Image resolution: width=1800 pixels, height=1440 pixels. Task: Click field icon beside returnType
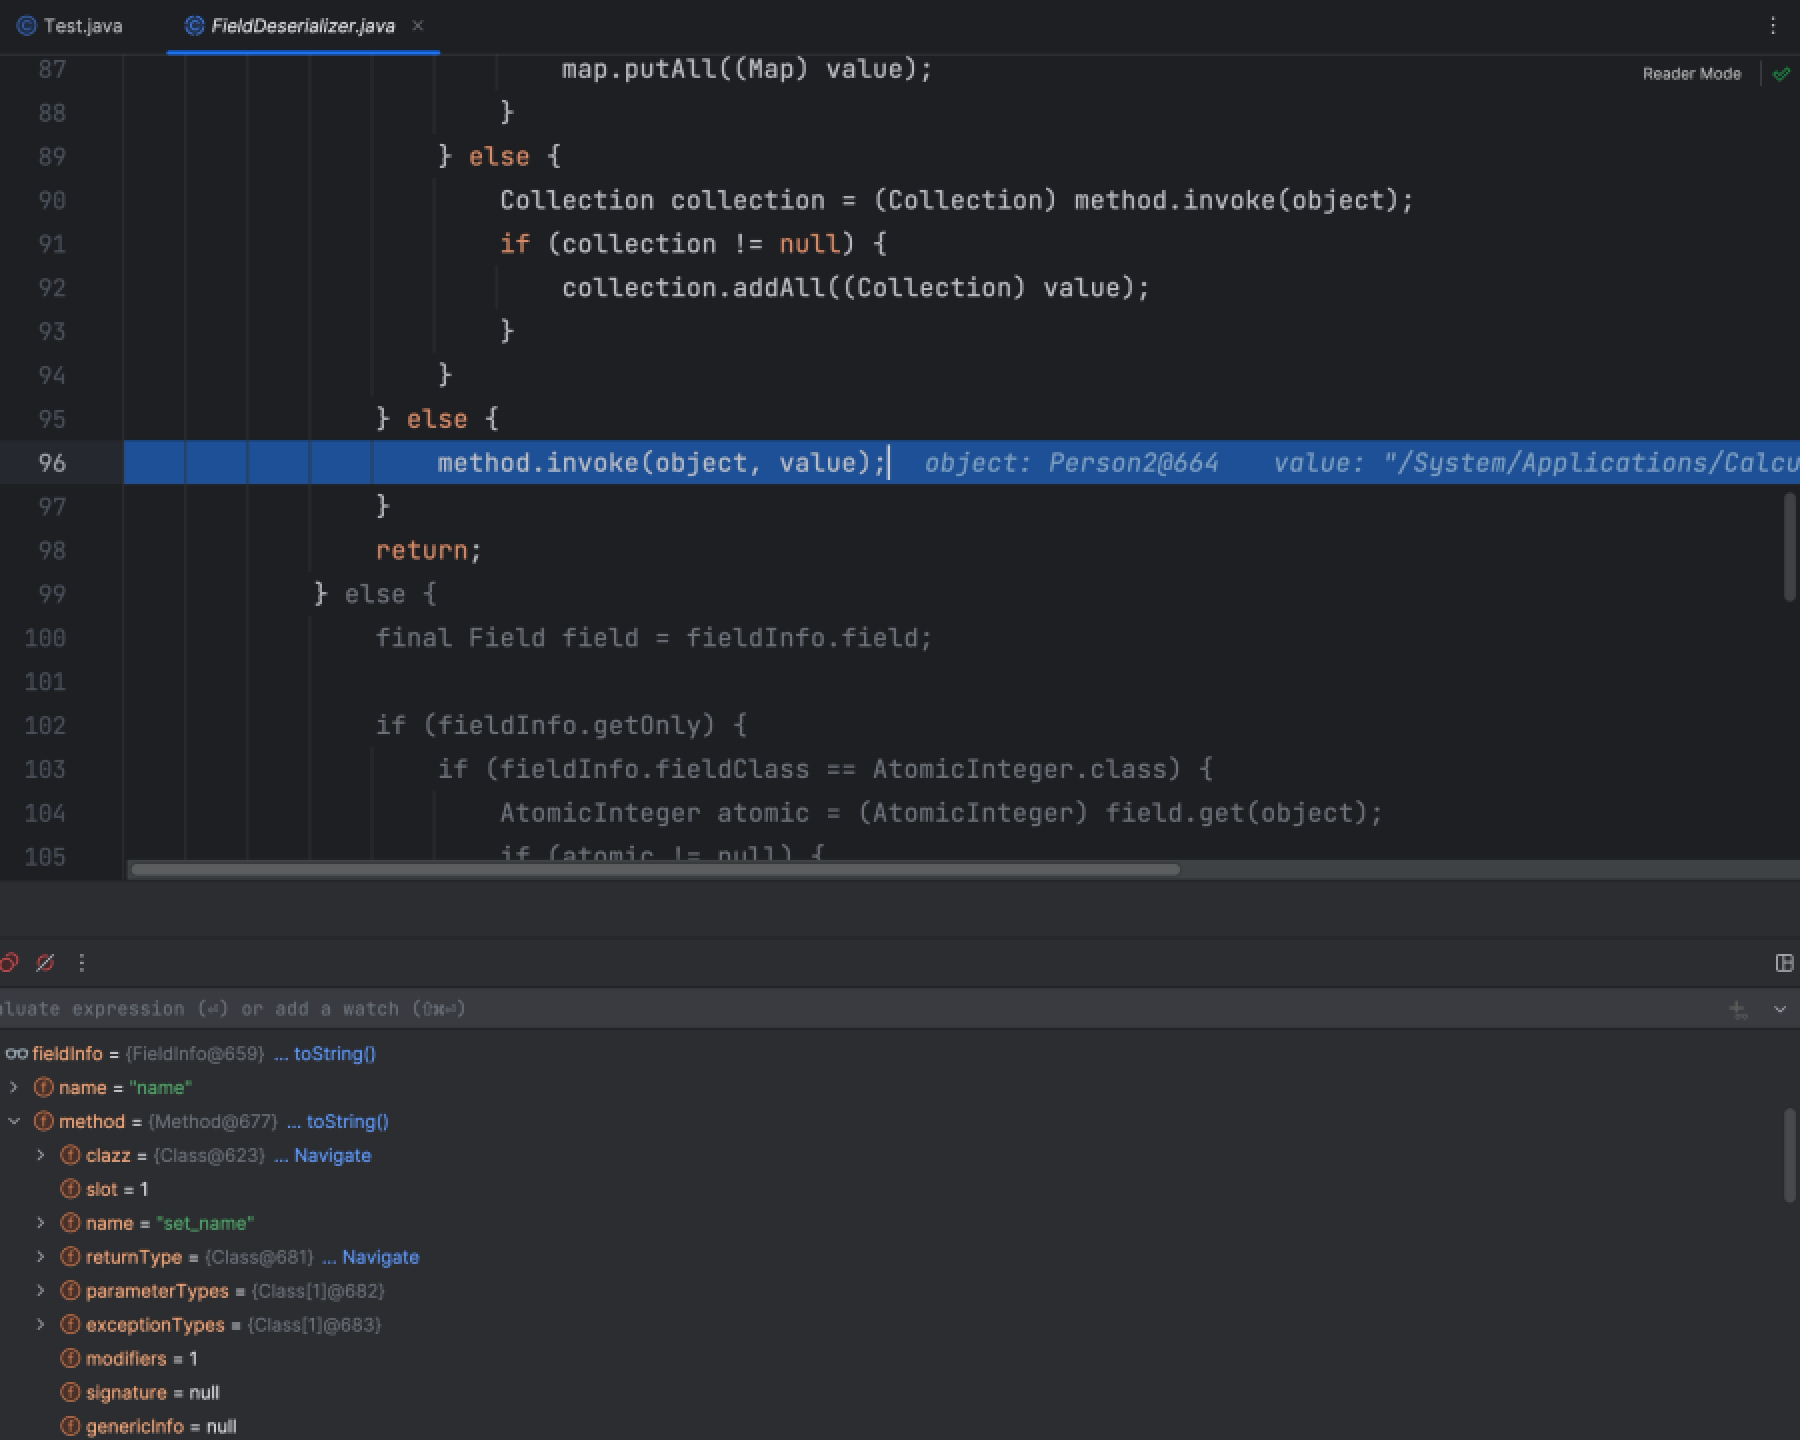click(x=70, y=1258)
